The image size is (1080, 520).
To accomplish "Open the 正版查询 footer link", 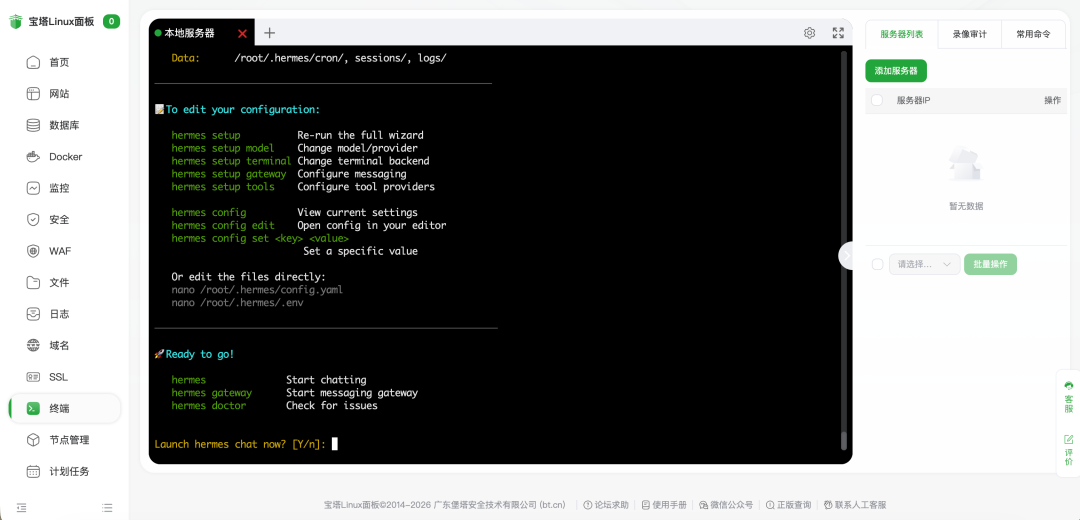I will click(x=789, y=505).
